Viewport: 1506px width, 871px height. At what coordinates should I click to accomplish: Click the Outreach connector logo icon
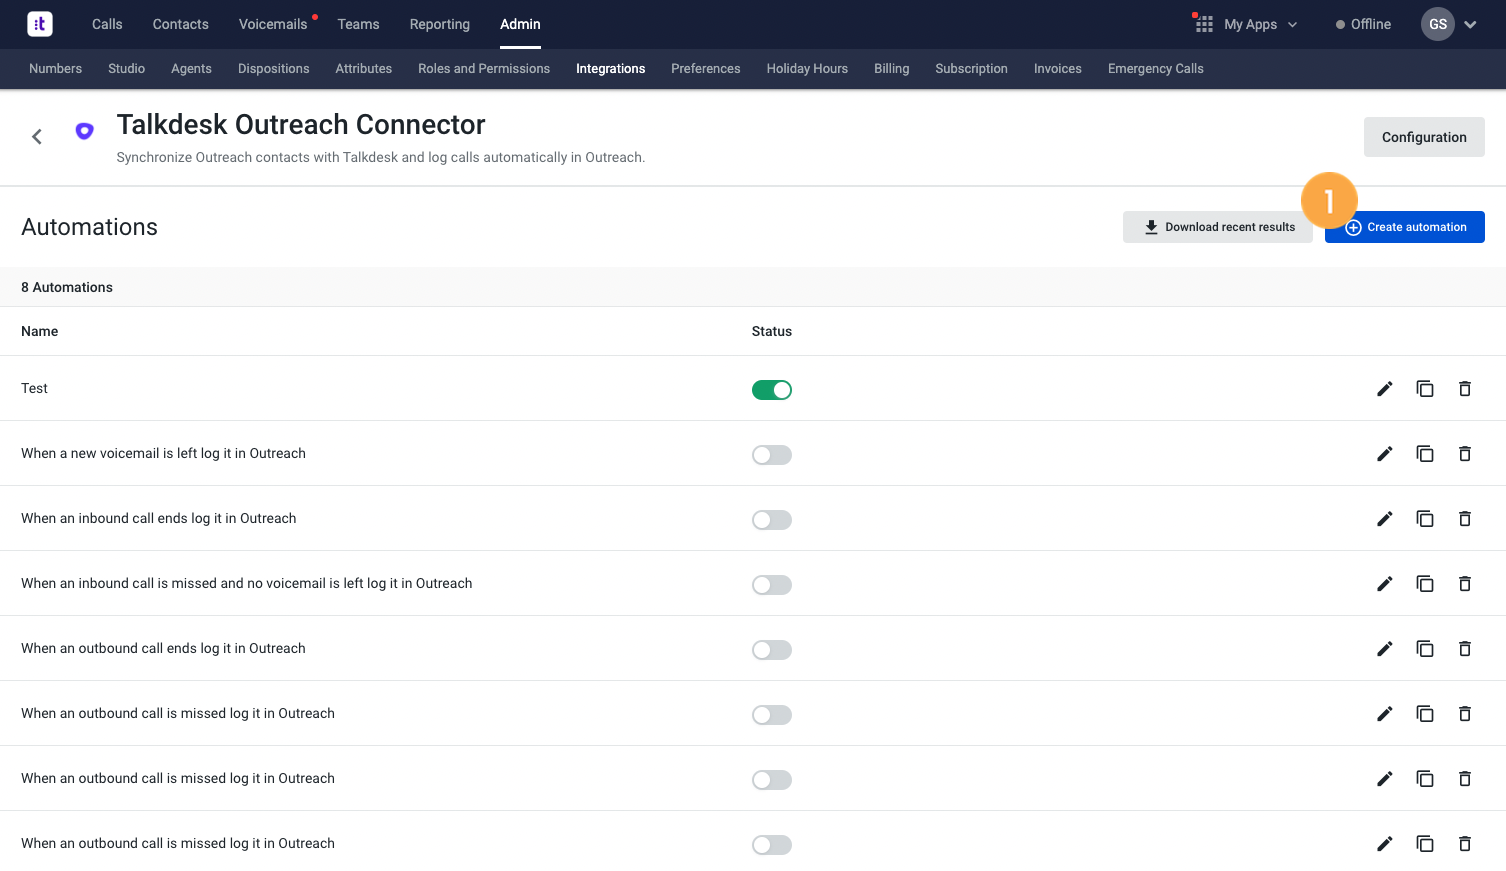pos(85,131)
